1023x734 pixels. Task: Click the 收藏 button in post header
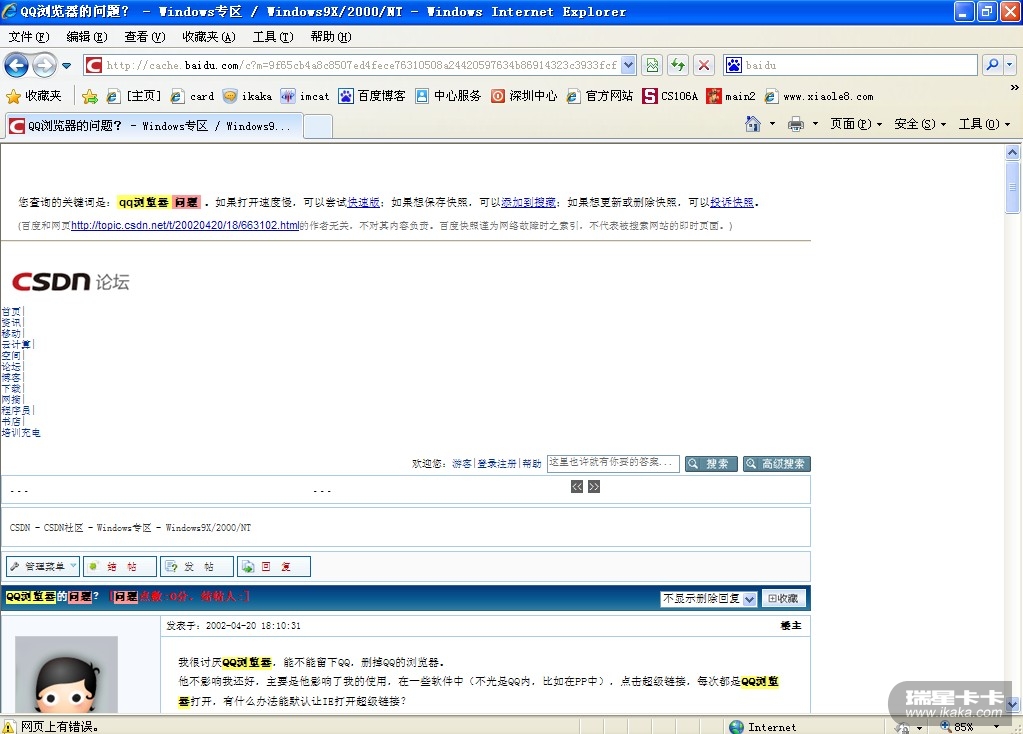(x=783, y=598)
